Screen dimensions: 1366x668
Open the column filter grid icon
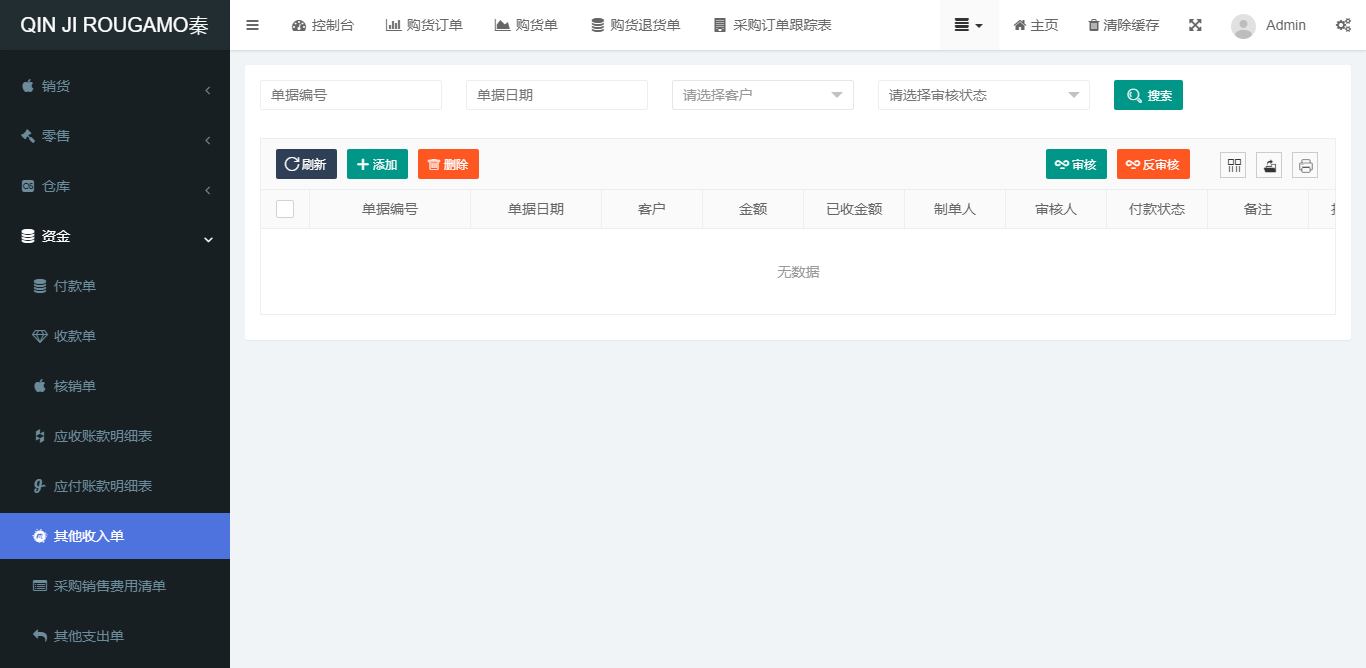[1233, 165]
